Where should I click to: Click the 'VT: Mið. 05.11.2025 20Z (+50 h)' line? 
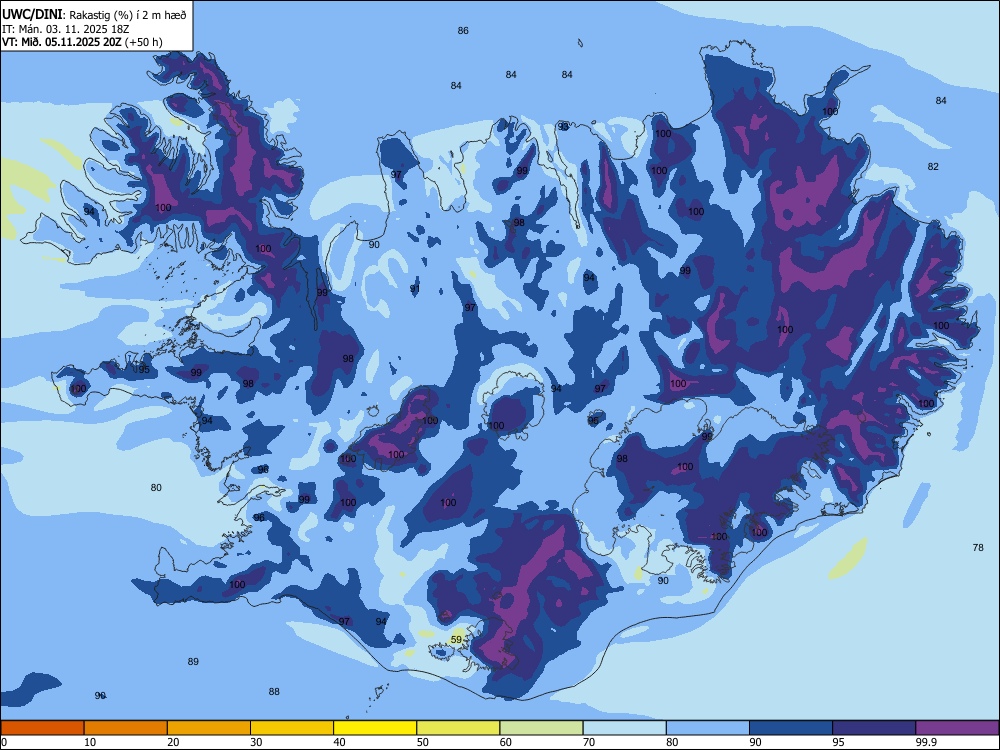82,42
